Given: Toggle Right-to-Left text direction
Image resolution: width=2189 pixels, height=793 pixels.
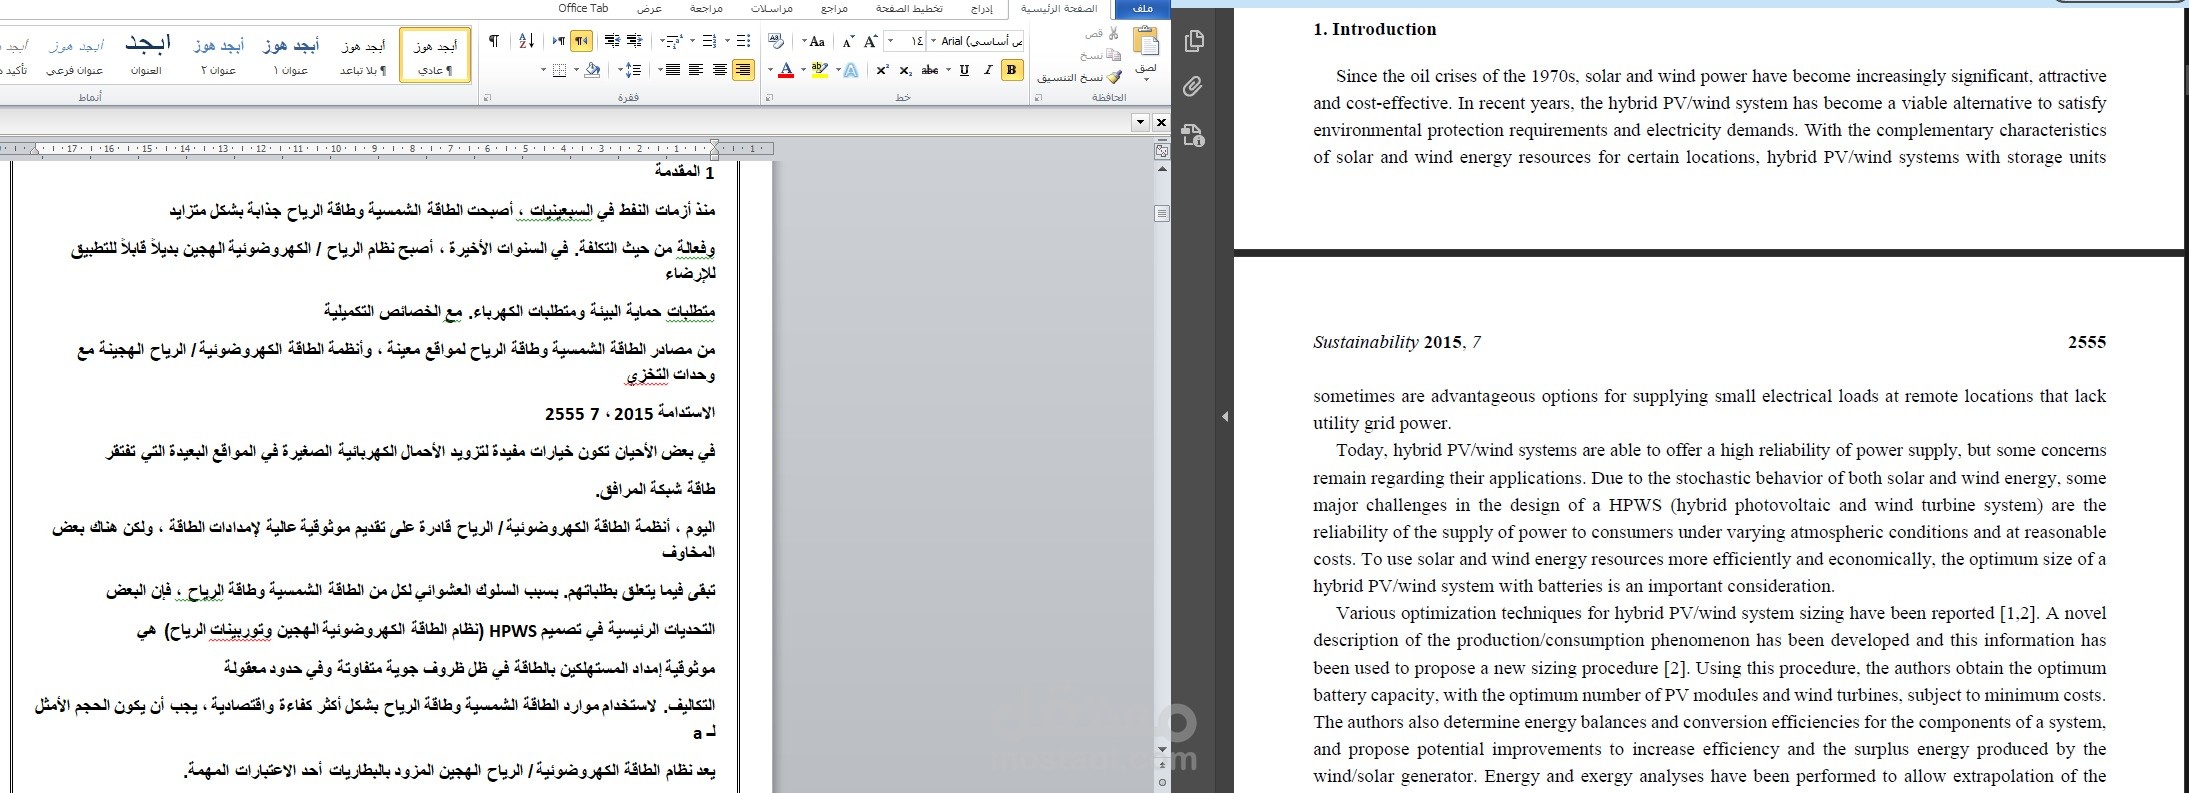Looking at the screenshot, I should pos(581,41).
